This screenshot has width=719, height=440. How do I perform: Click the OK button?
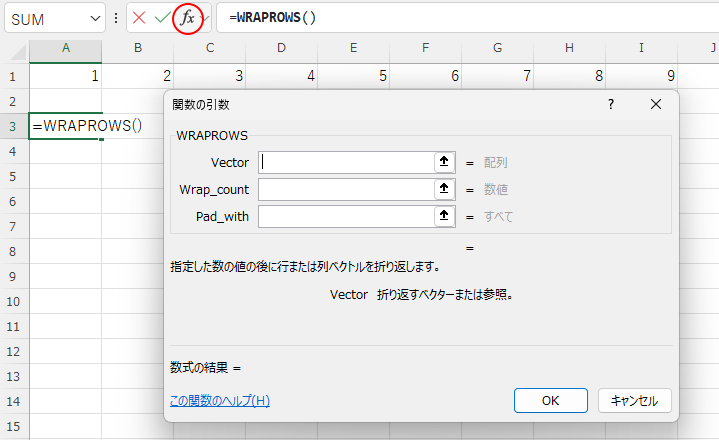[551, 401]
